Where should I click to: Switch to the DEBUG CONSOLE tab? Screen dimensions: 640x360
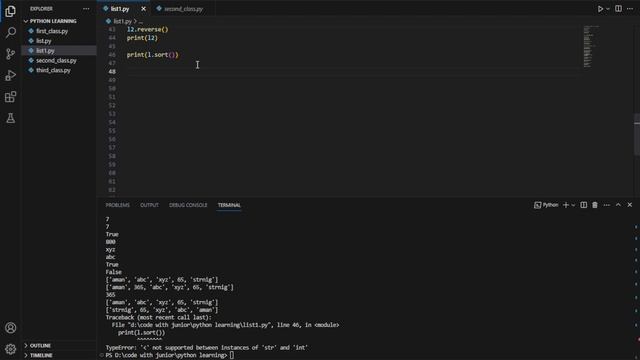click(188, 205)
